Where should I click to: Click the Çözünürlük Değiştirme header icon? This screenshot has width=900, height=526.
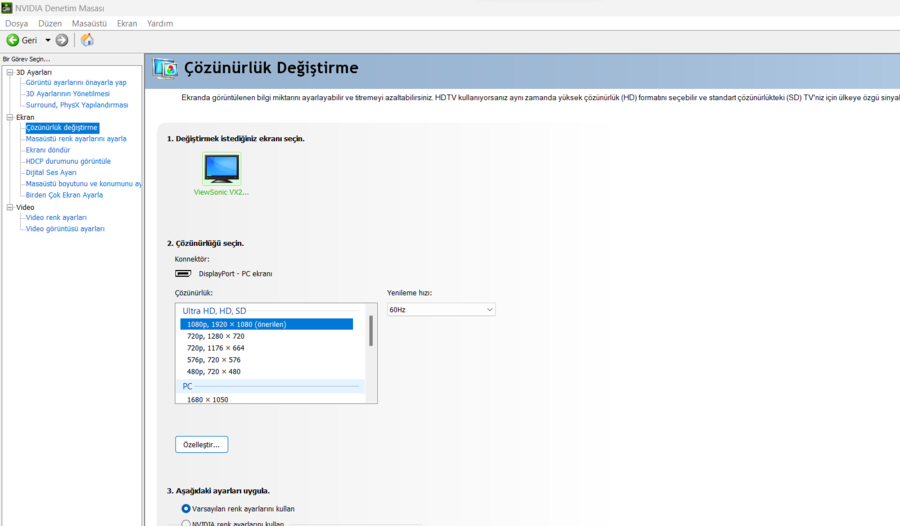tap(165, 68)
